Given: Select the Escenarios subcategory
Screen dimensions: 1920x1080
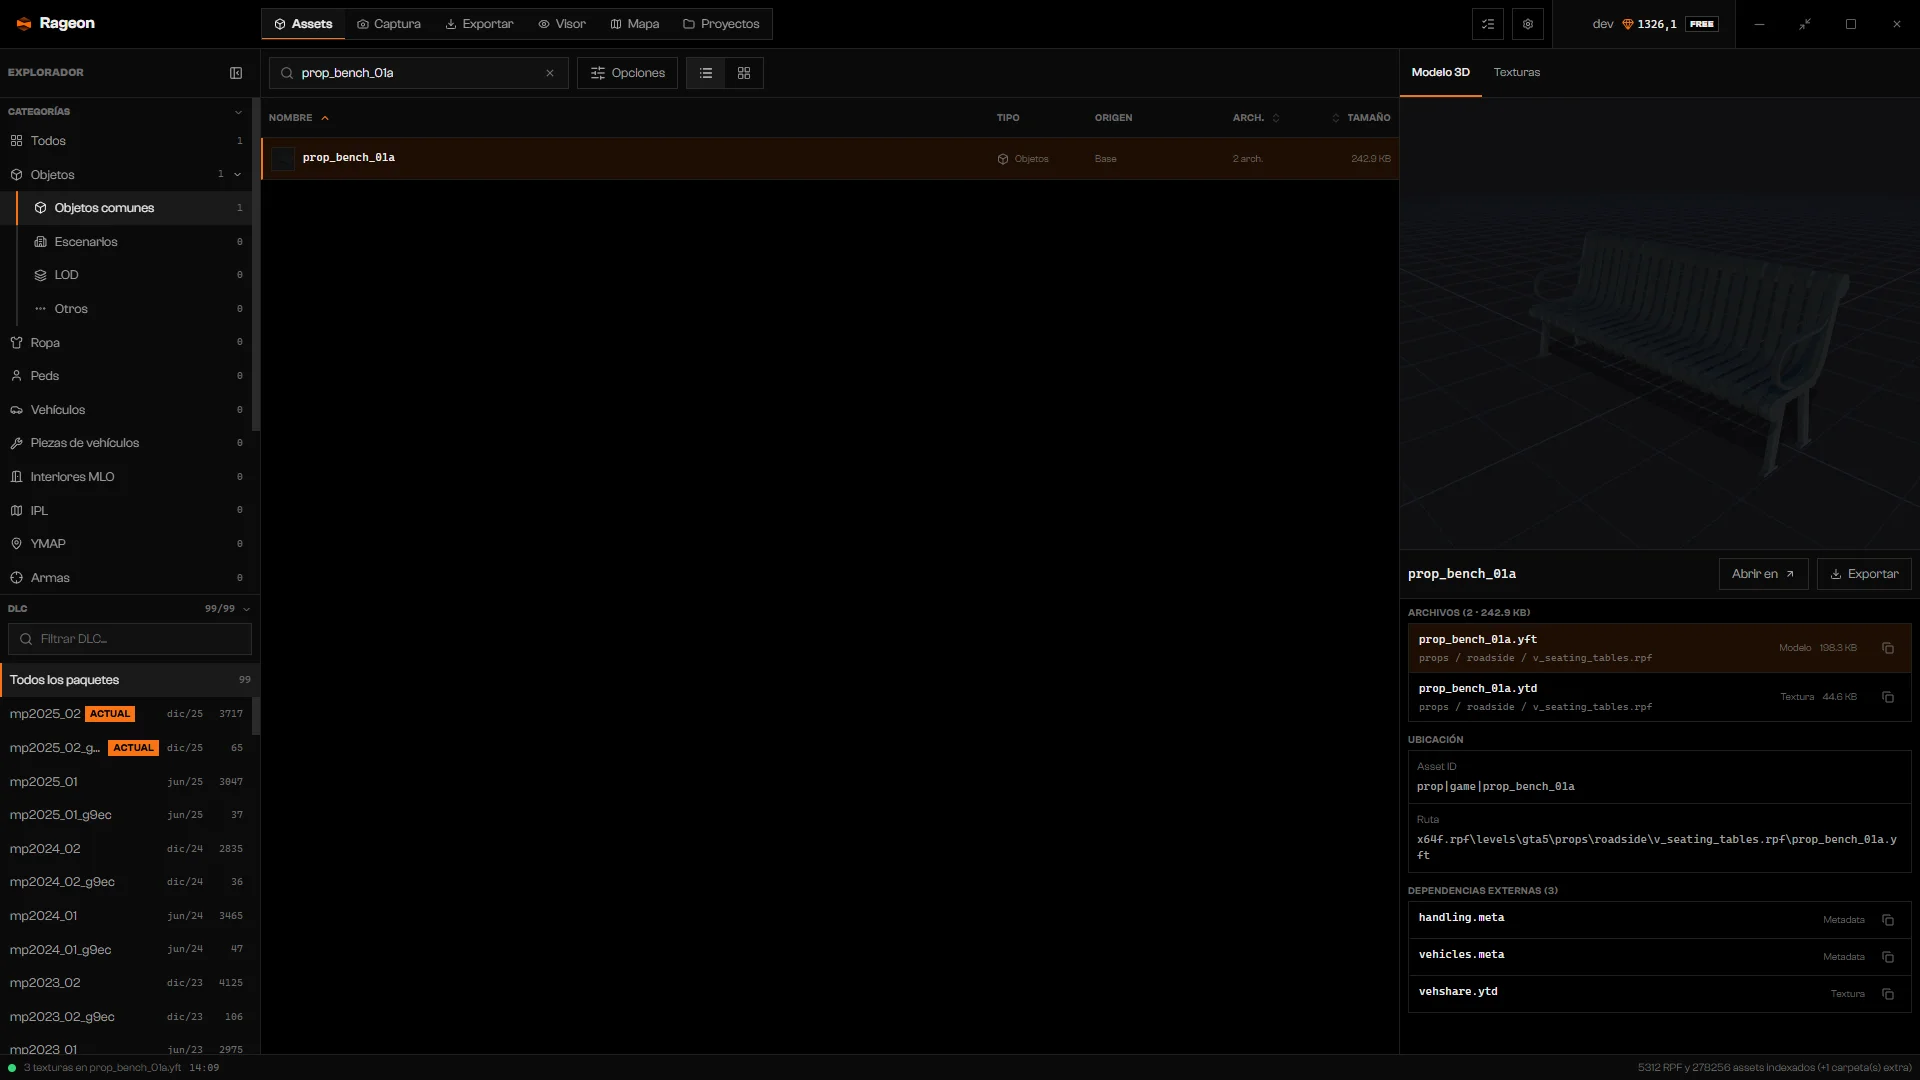Looking at the screenshot, I should coord(134,242).
